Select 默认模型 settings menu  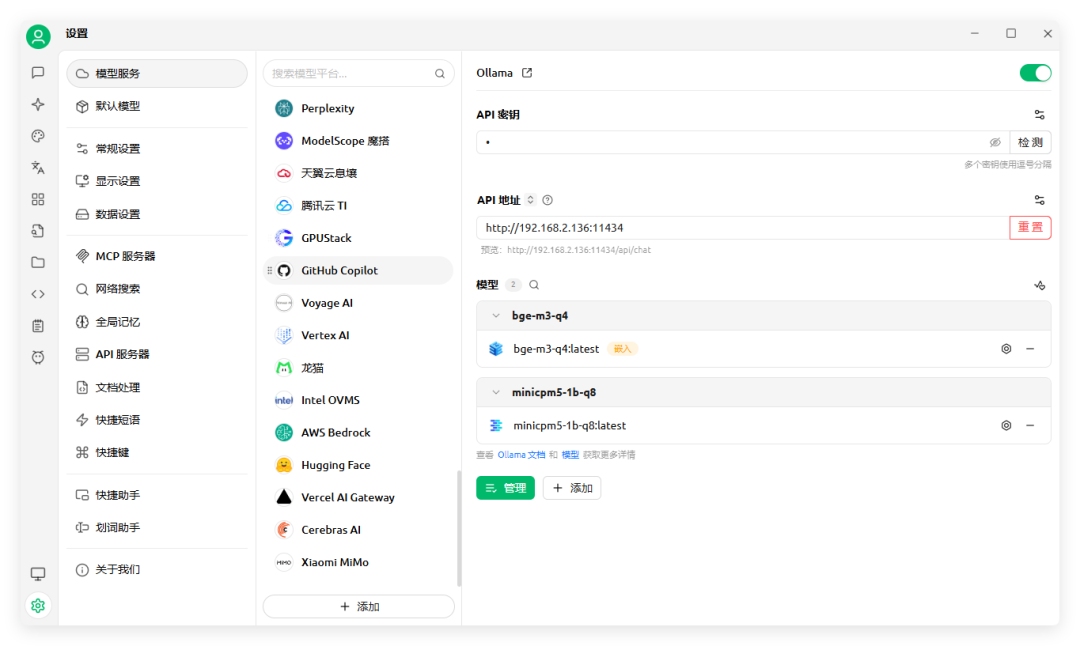pos(157,106)
